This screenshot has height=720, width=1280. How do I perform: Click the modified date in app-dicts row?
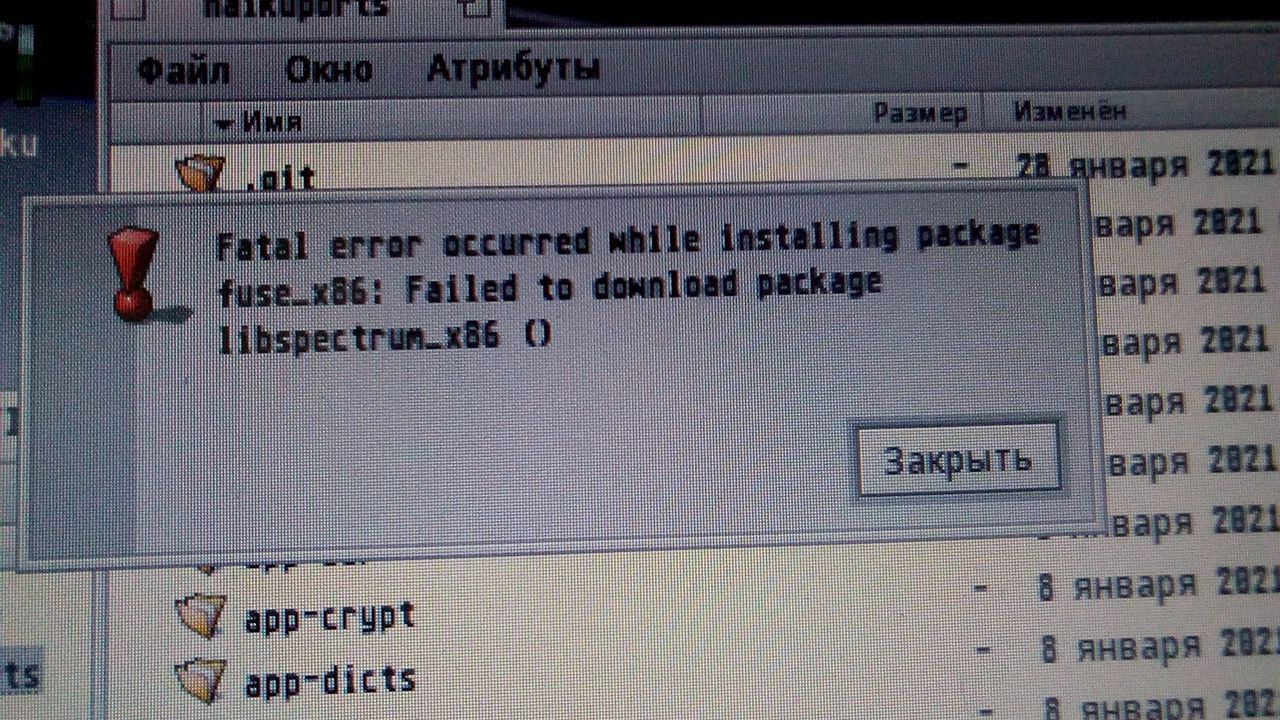coord(1160,644)
